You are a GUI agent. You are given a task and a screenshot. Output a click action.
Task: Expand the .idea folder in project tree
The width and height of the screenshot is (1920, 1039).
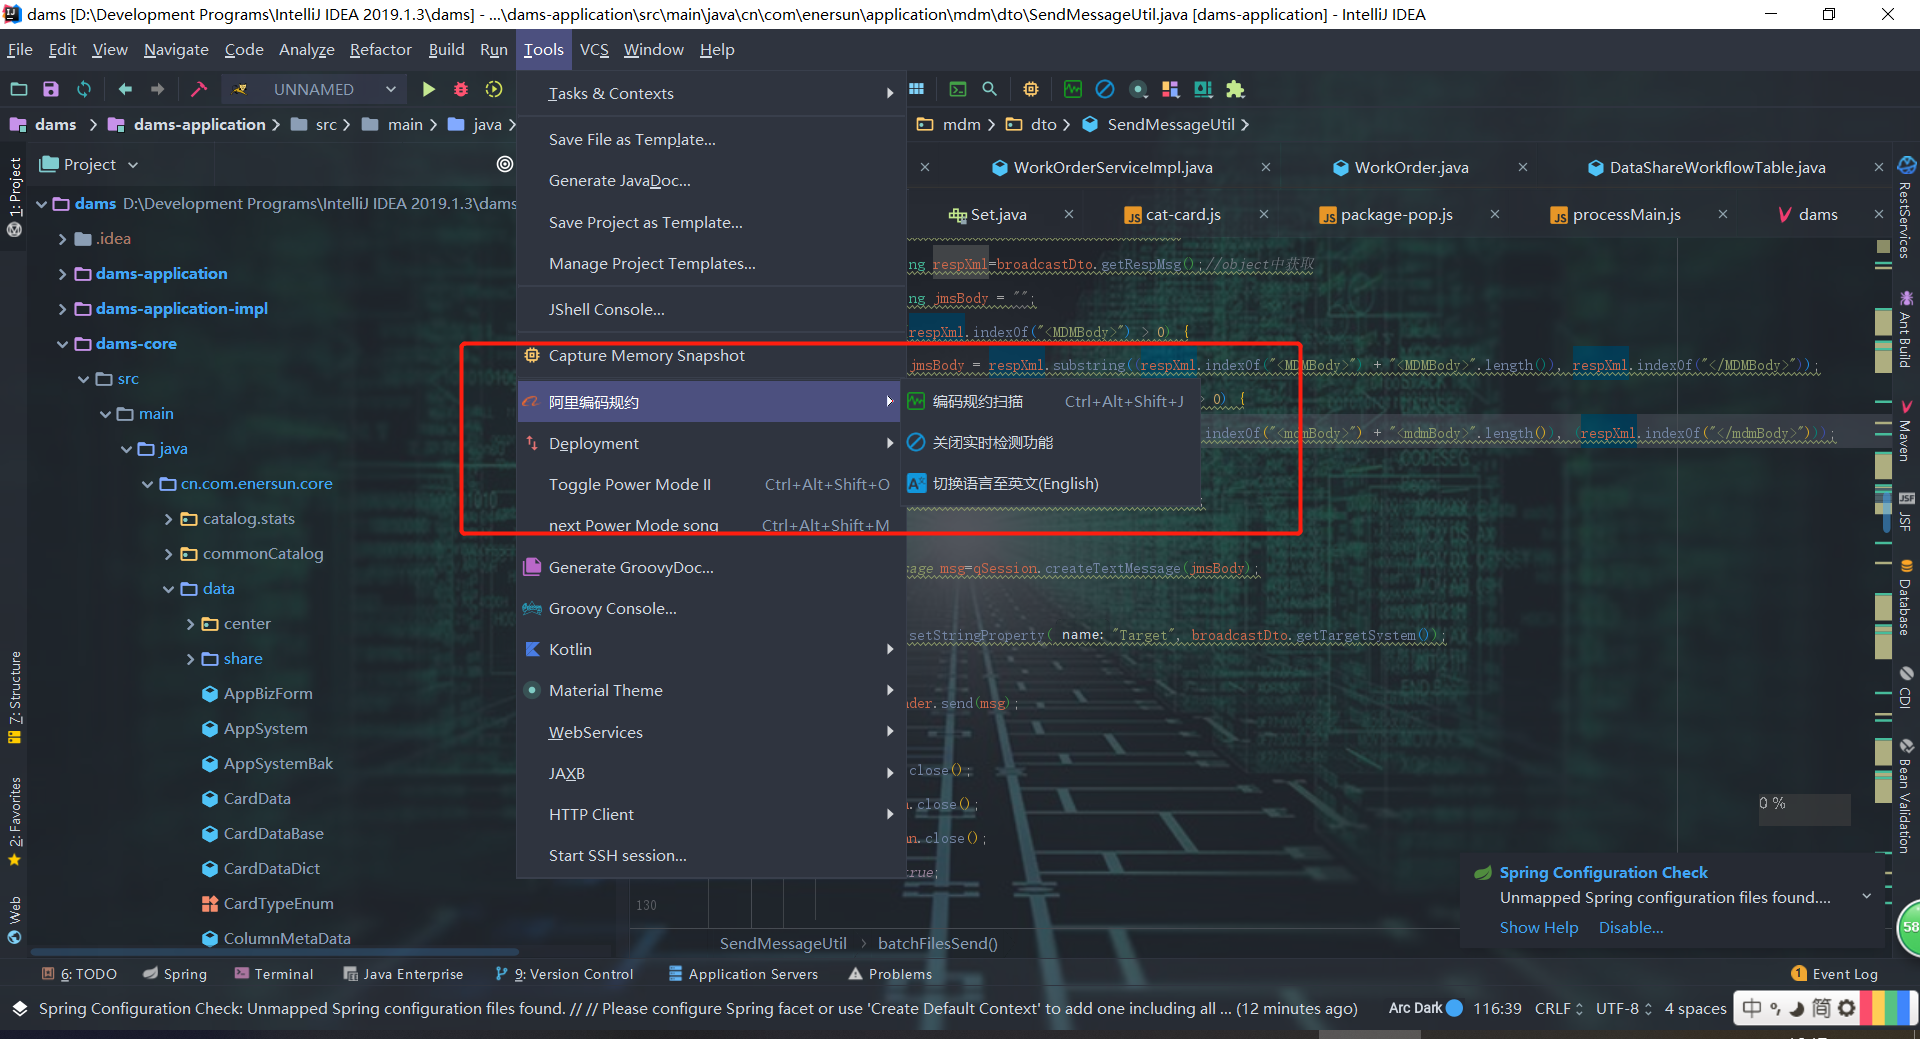(62, 239)
